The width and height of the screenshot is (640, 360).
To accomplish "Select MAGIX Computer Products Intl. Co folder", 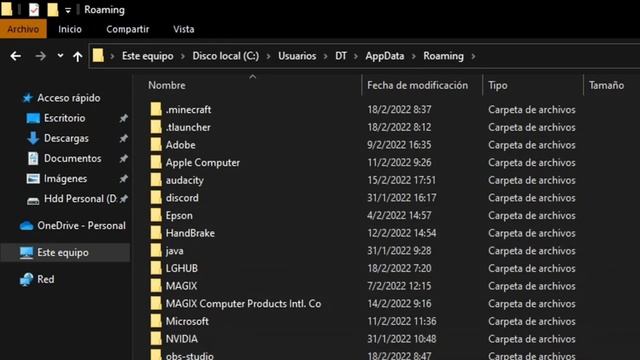I will [x=243, y=304].
